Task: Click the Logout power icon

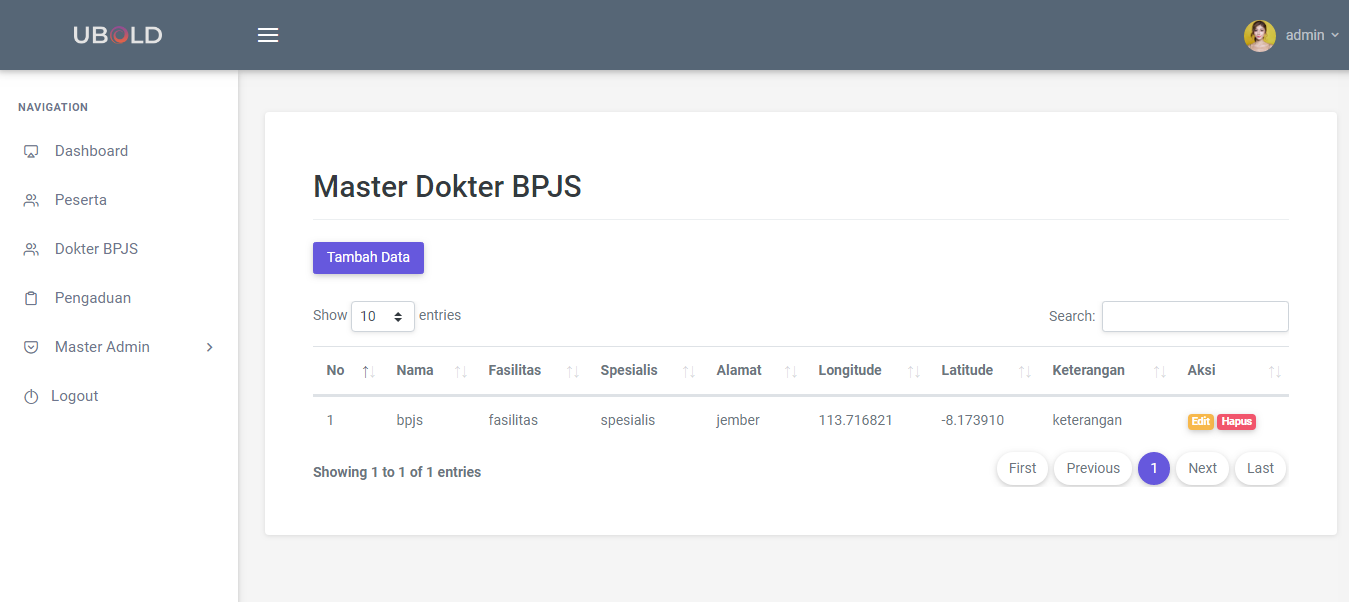Action: (x=31, y=397)
